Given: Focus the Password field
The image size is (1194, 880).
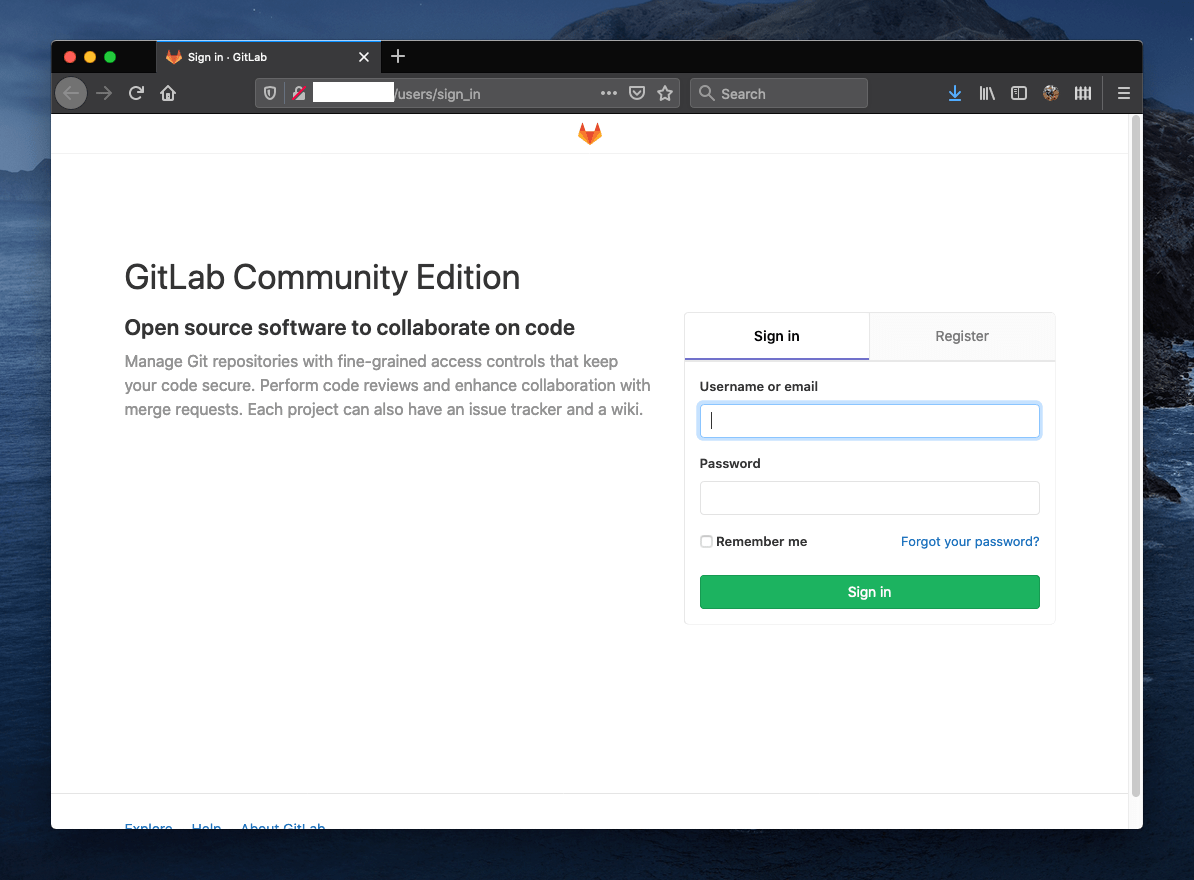Looking at the screenshot, I should tap(870, 498).
